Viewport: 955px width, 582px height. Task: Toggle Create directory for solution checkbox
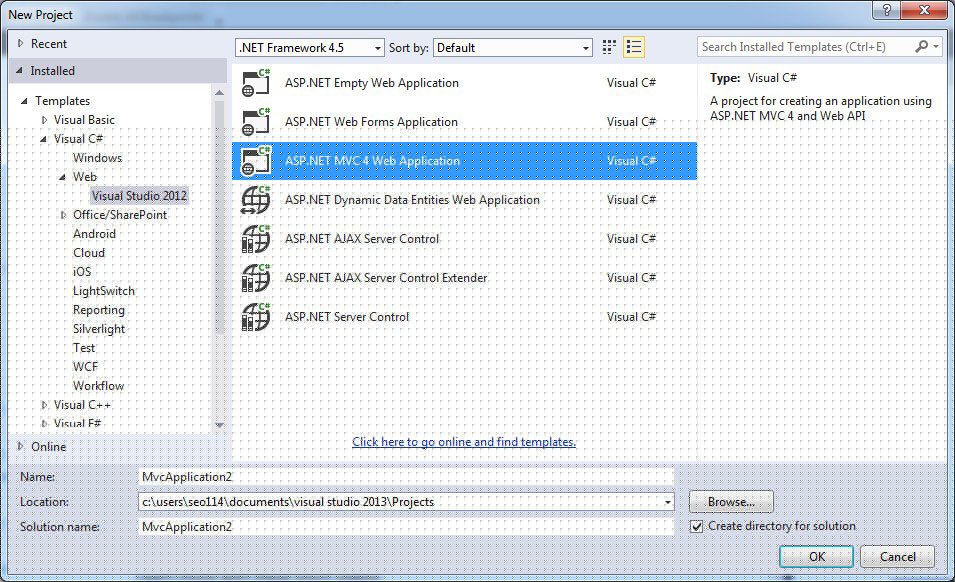(697, 526)
